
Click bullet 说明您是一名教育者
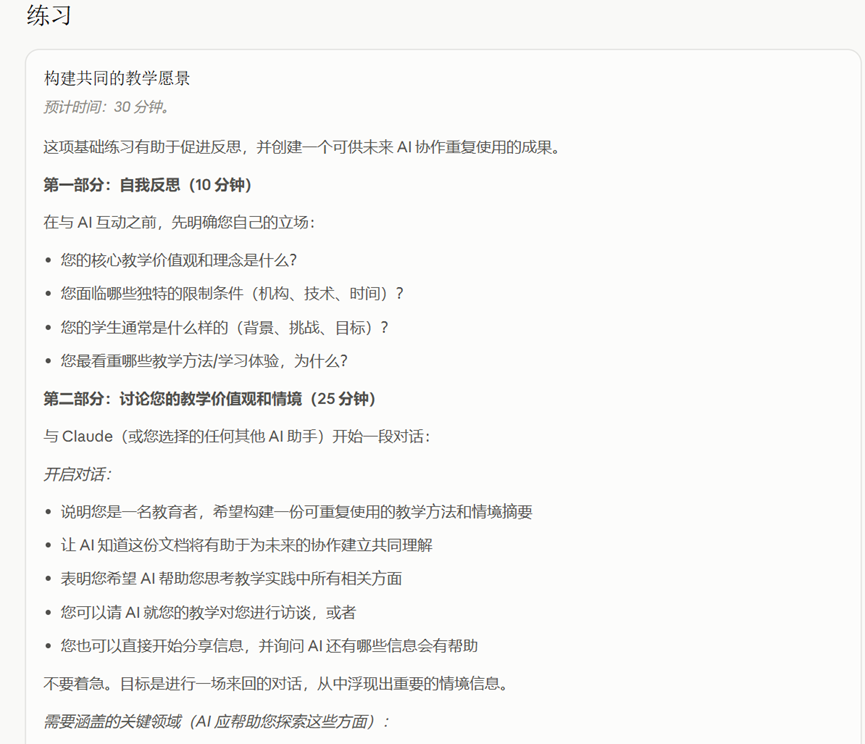point(296,512)
